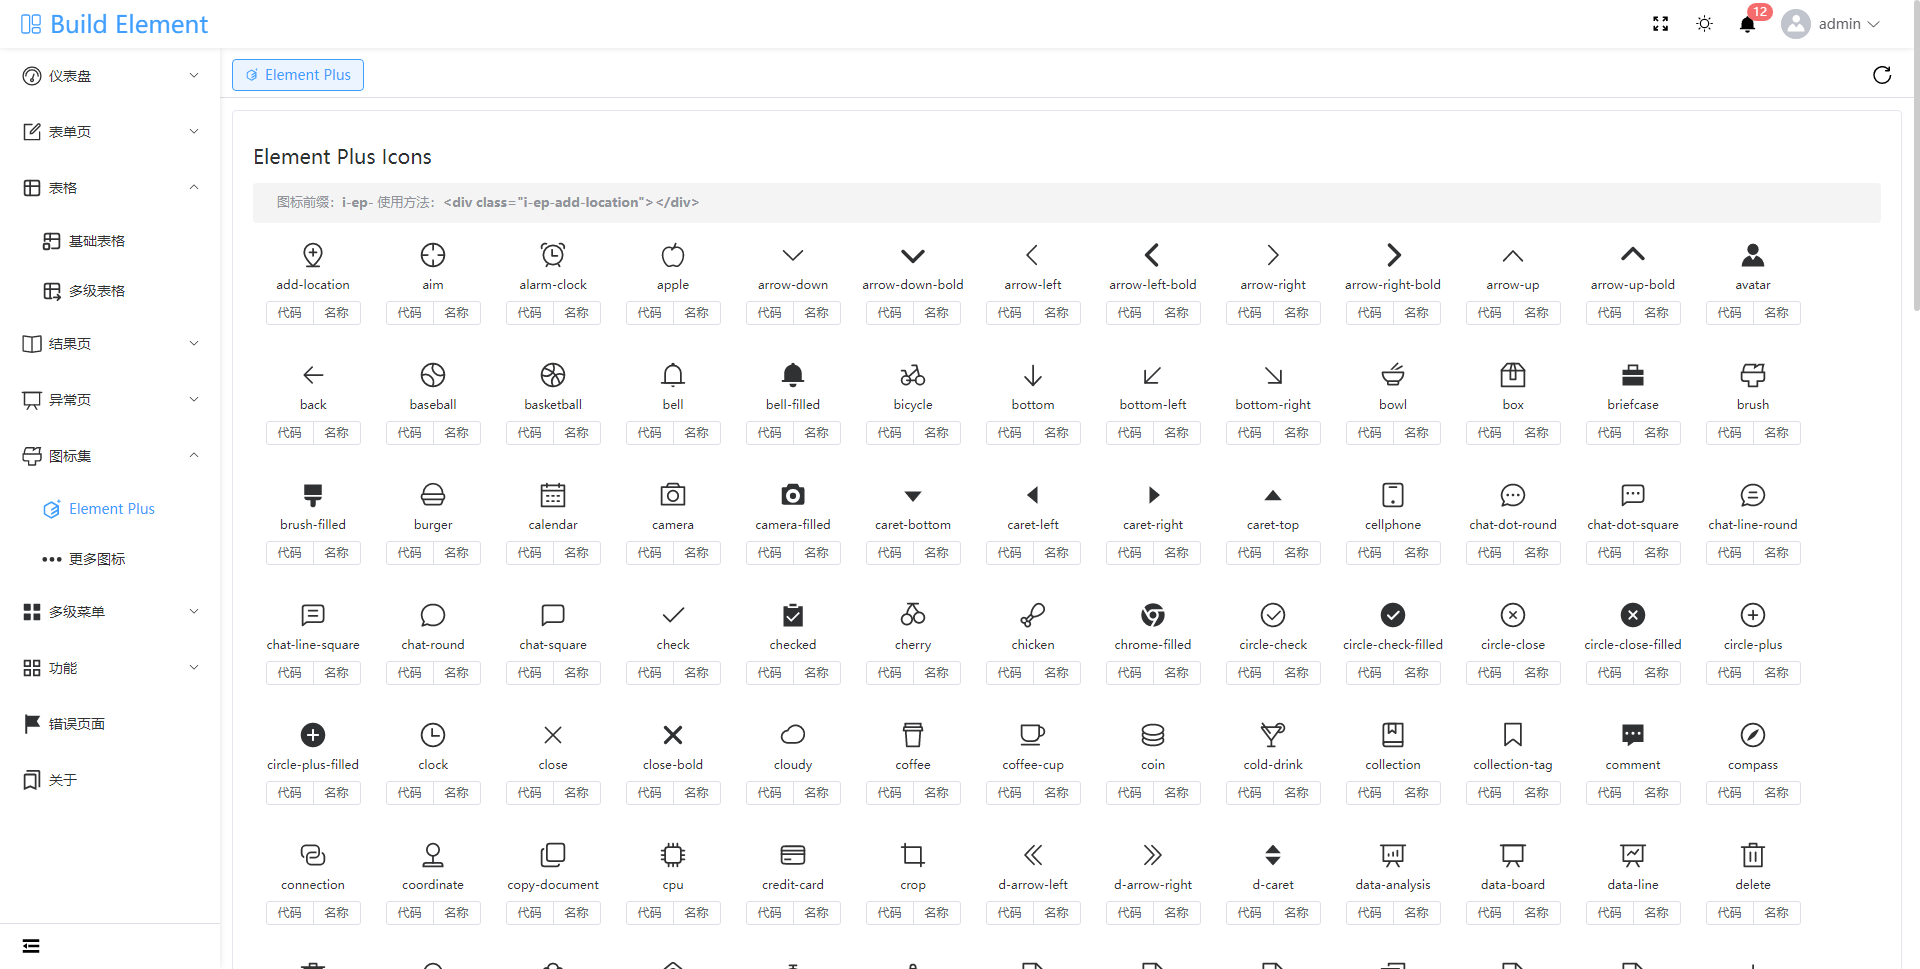Click the data-analysis icon
Screen dimensions: 1920x969
[x=1393, y=855]
